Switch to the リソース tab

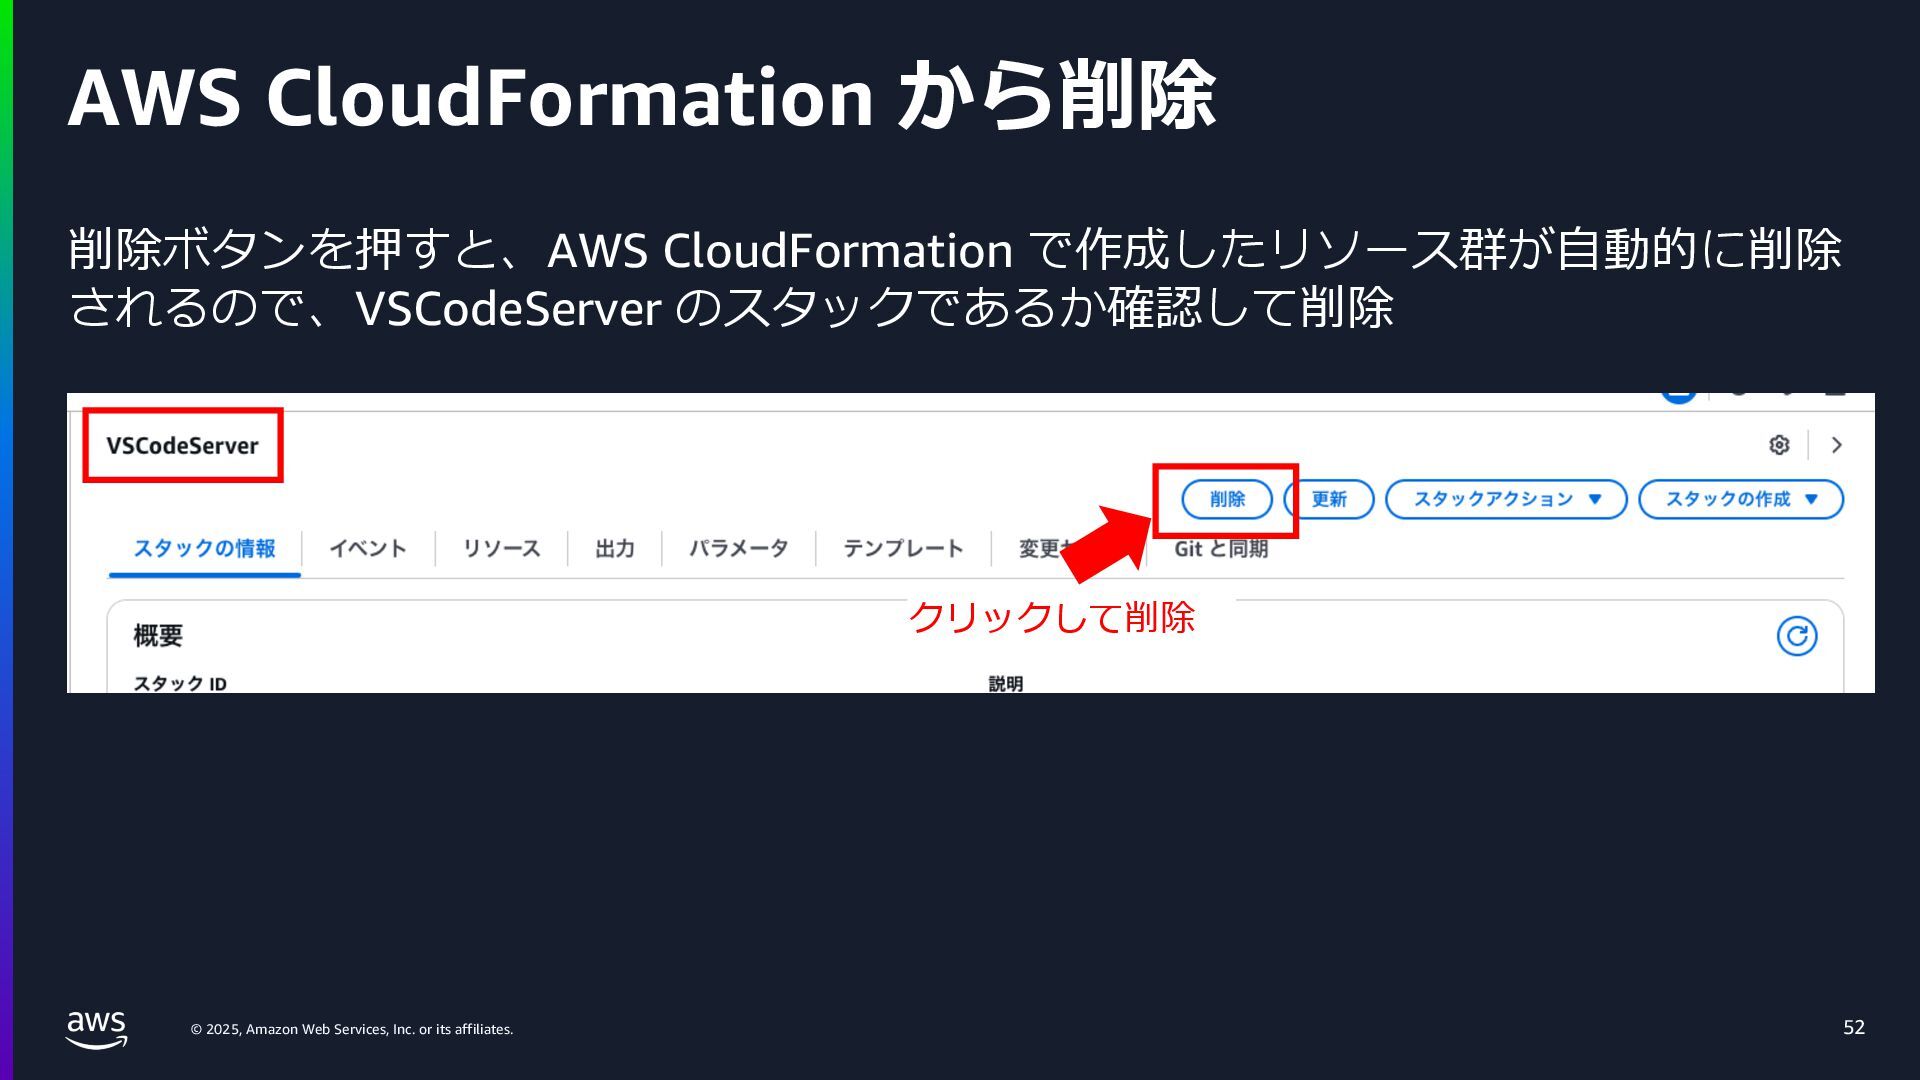501,548
